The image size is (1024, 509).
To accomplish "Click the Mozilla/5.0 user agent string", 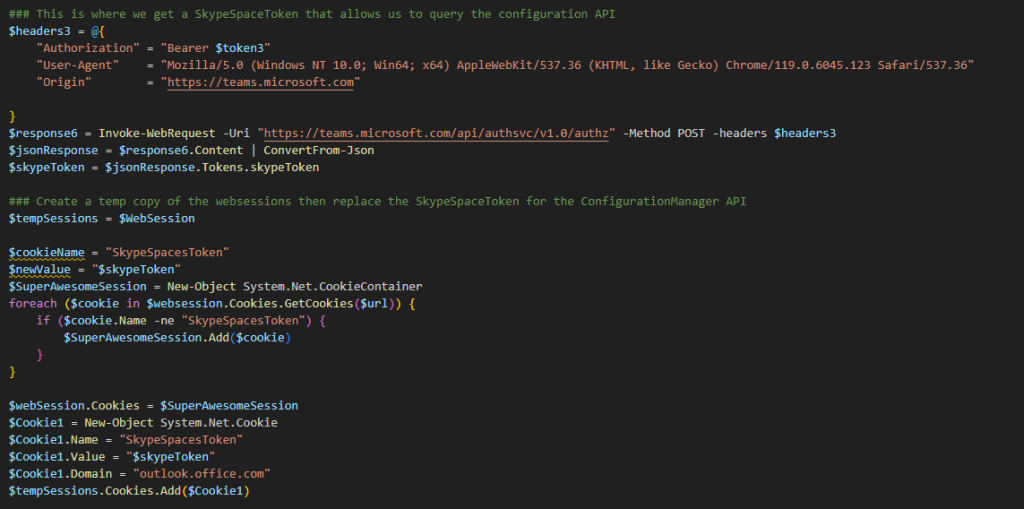I will pyautogui.click(x=568, y=65).
